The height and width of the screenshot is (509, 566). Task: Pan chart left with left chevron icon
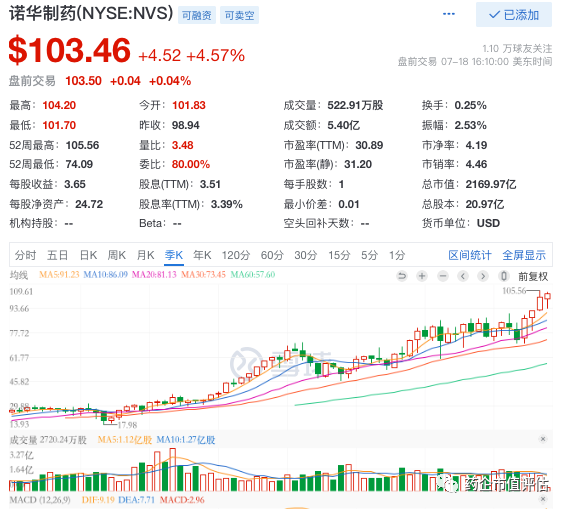[463, 277]
